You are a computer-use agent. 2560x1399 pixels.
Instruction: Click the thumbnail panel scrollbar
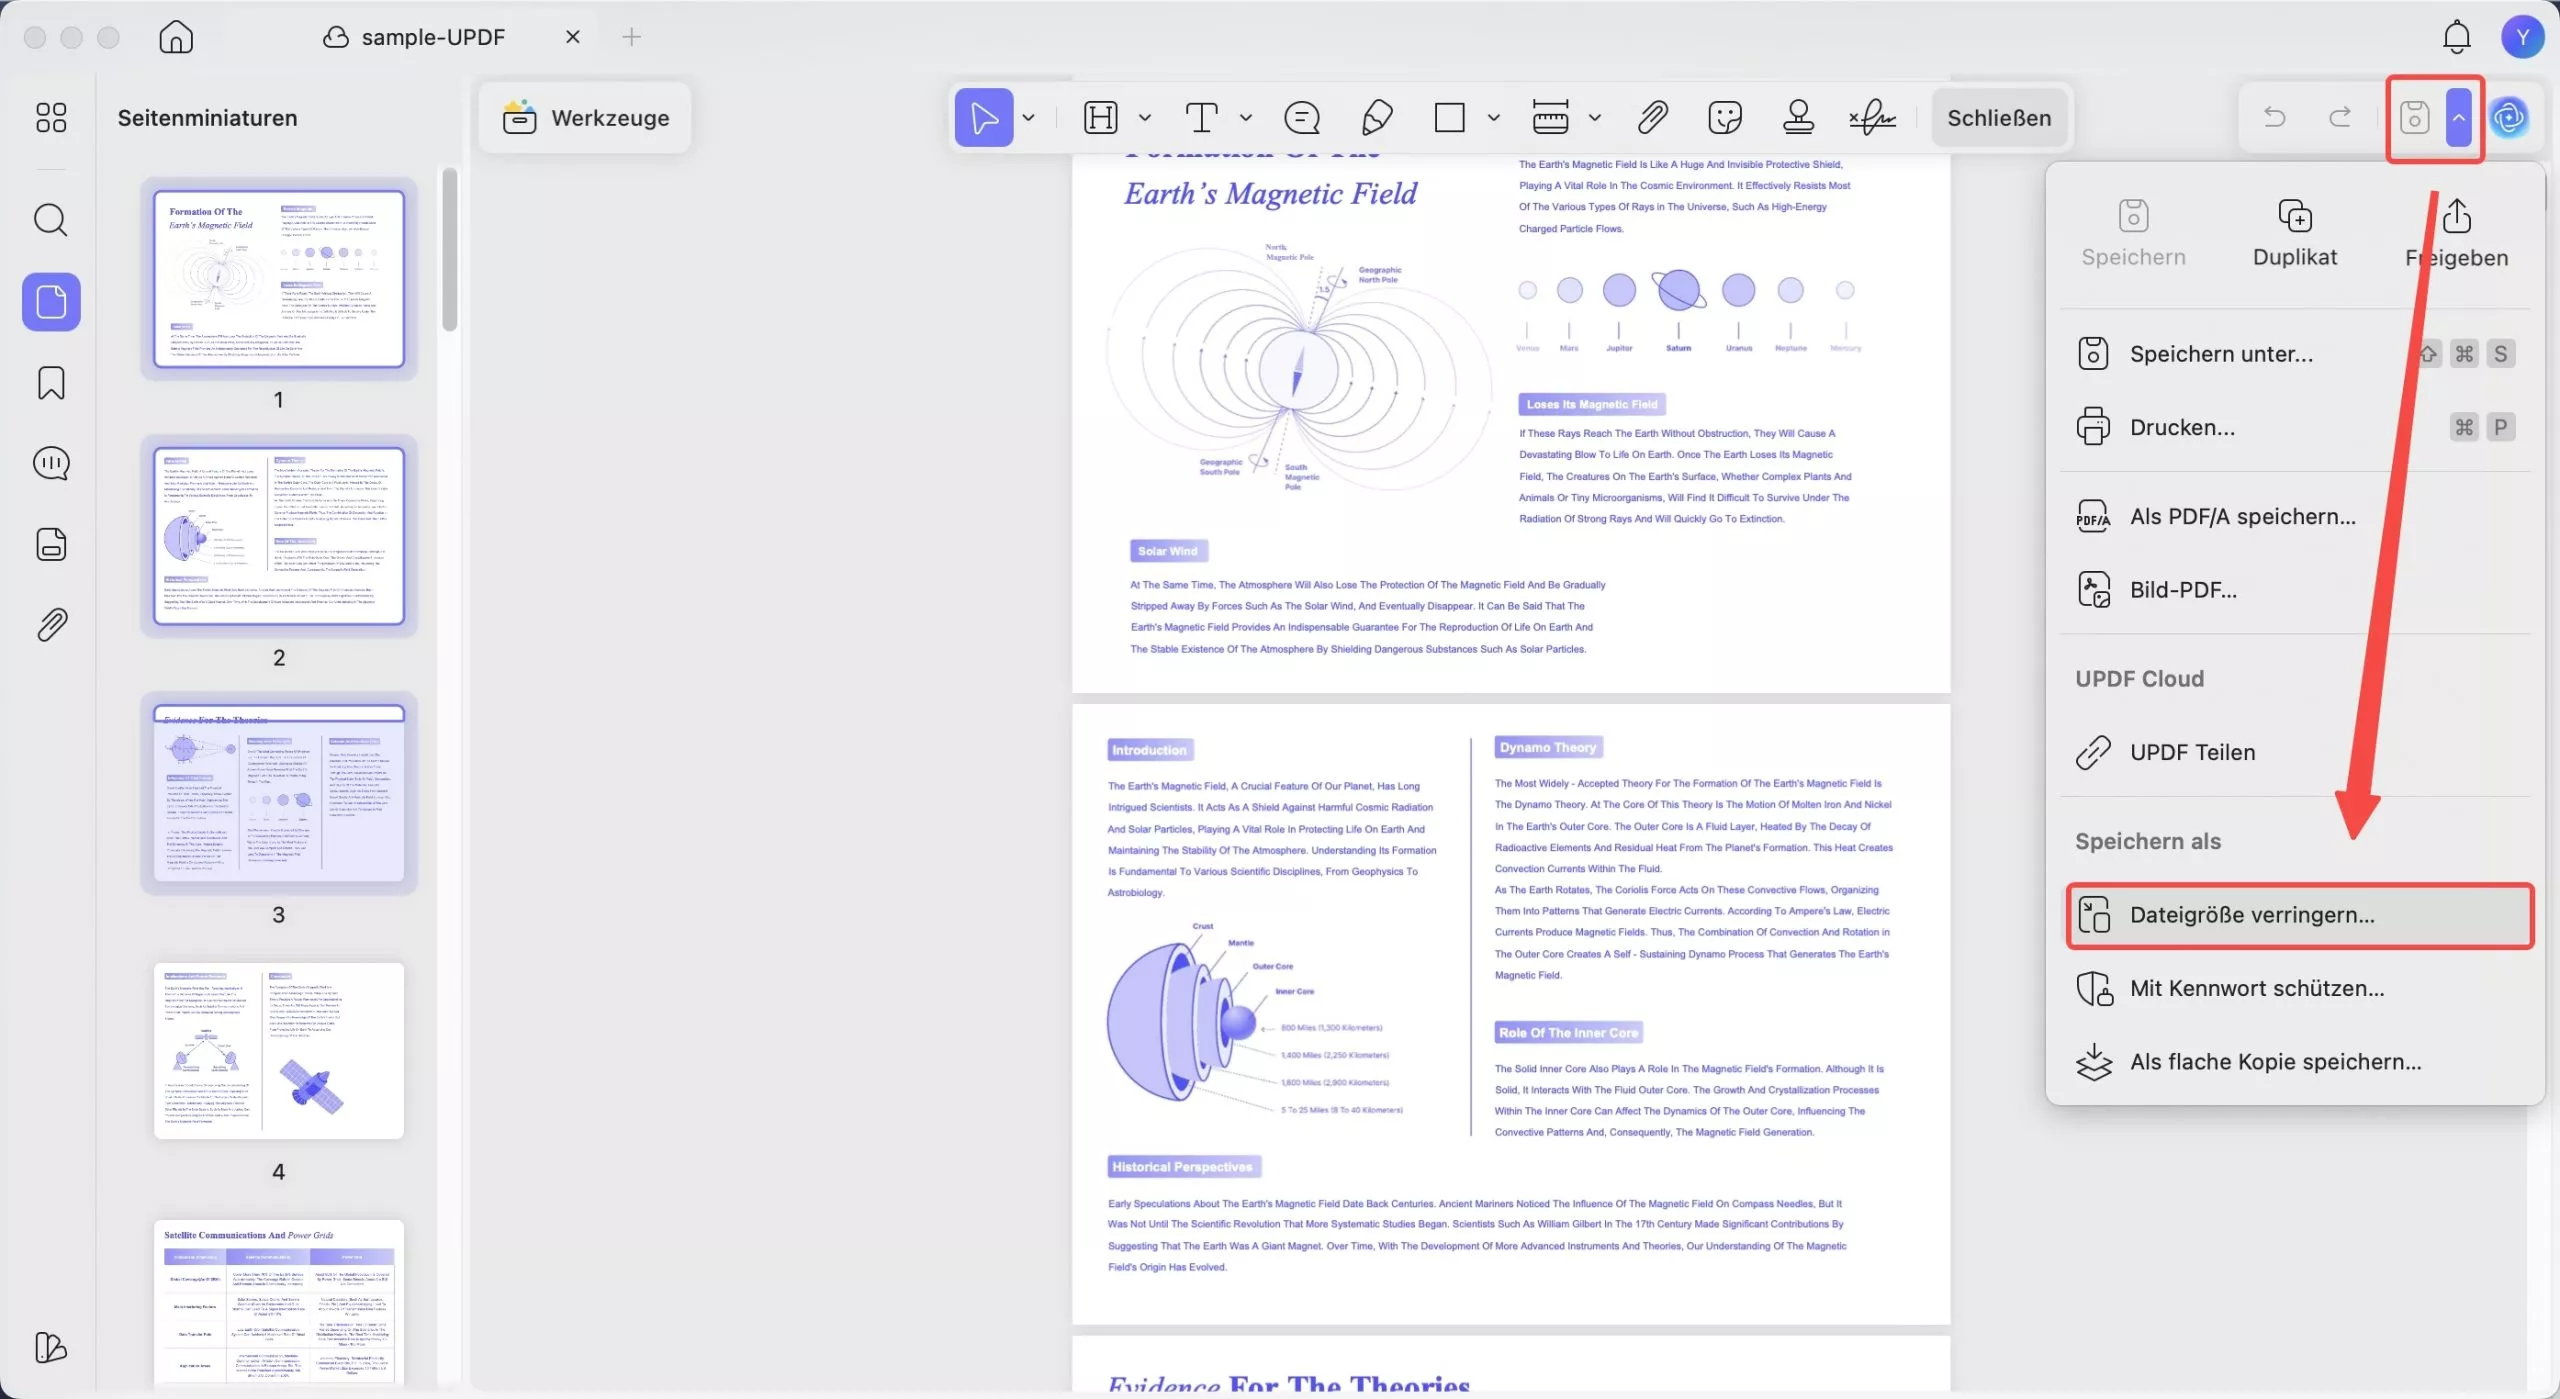pos(450,250)
